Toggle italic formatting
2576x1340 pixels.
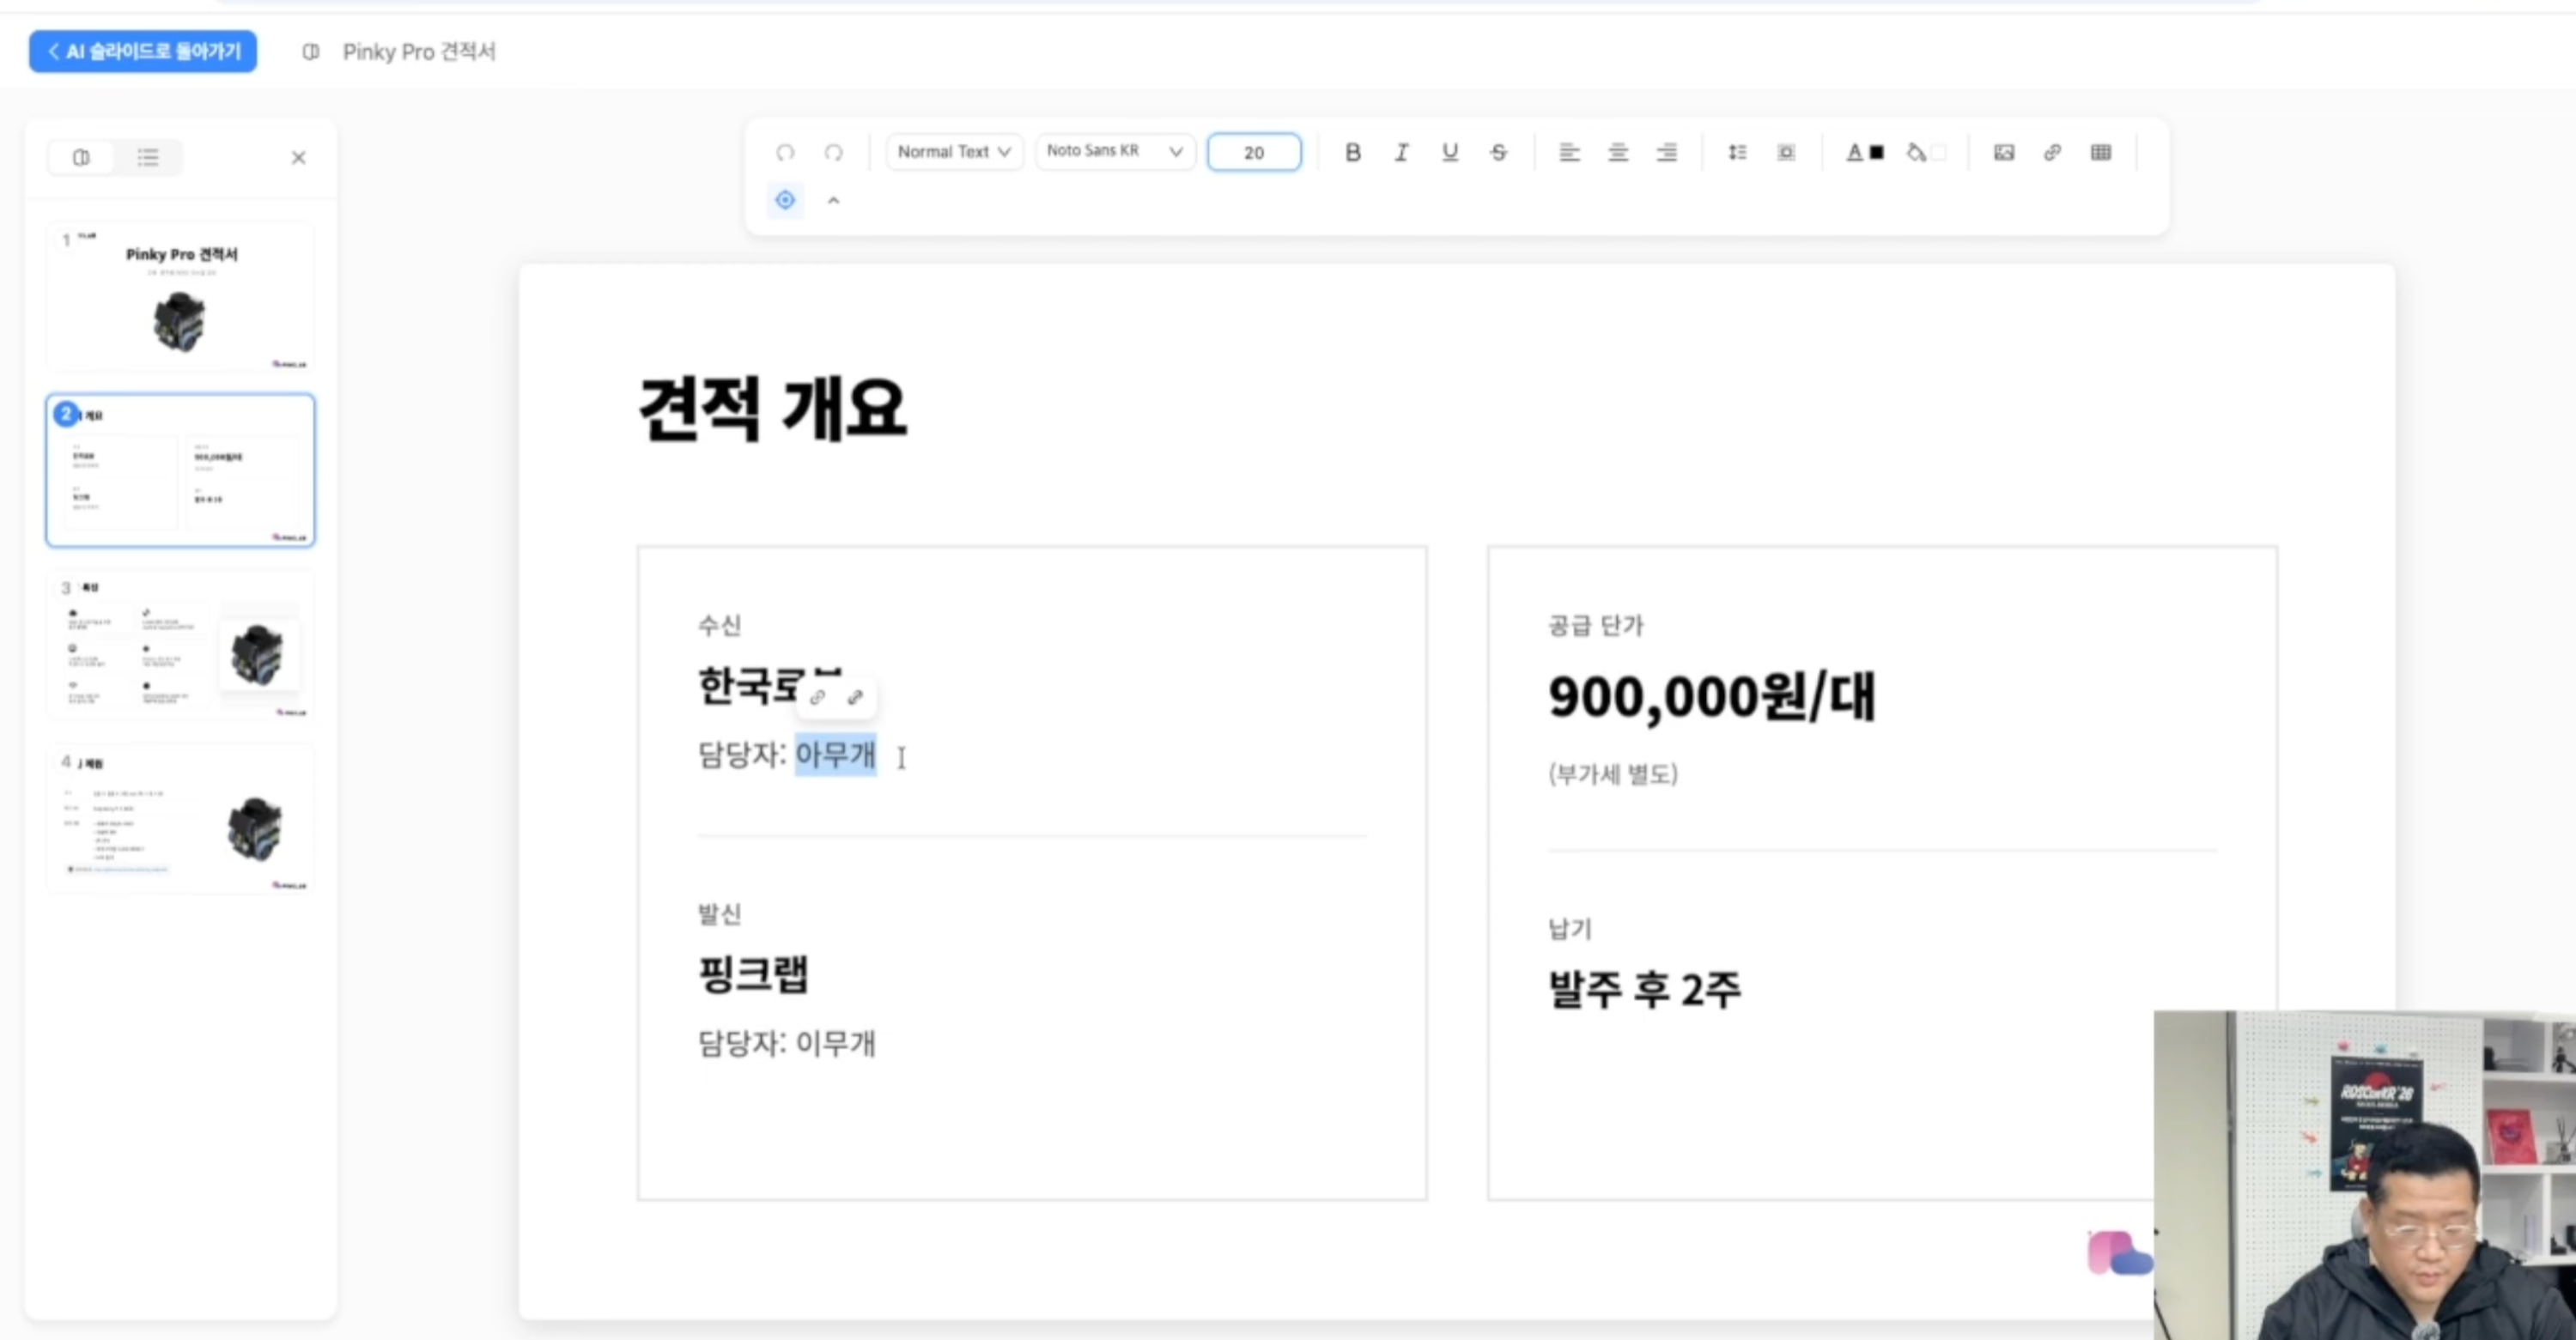(1401, 152)
